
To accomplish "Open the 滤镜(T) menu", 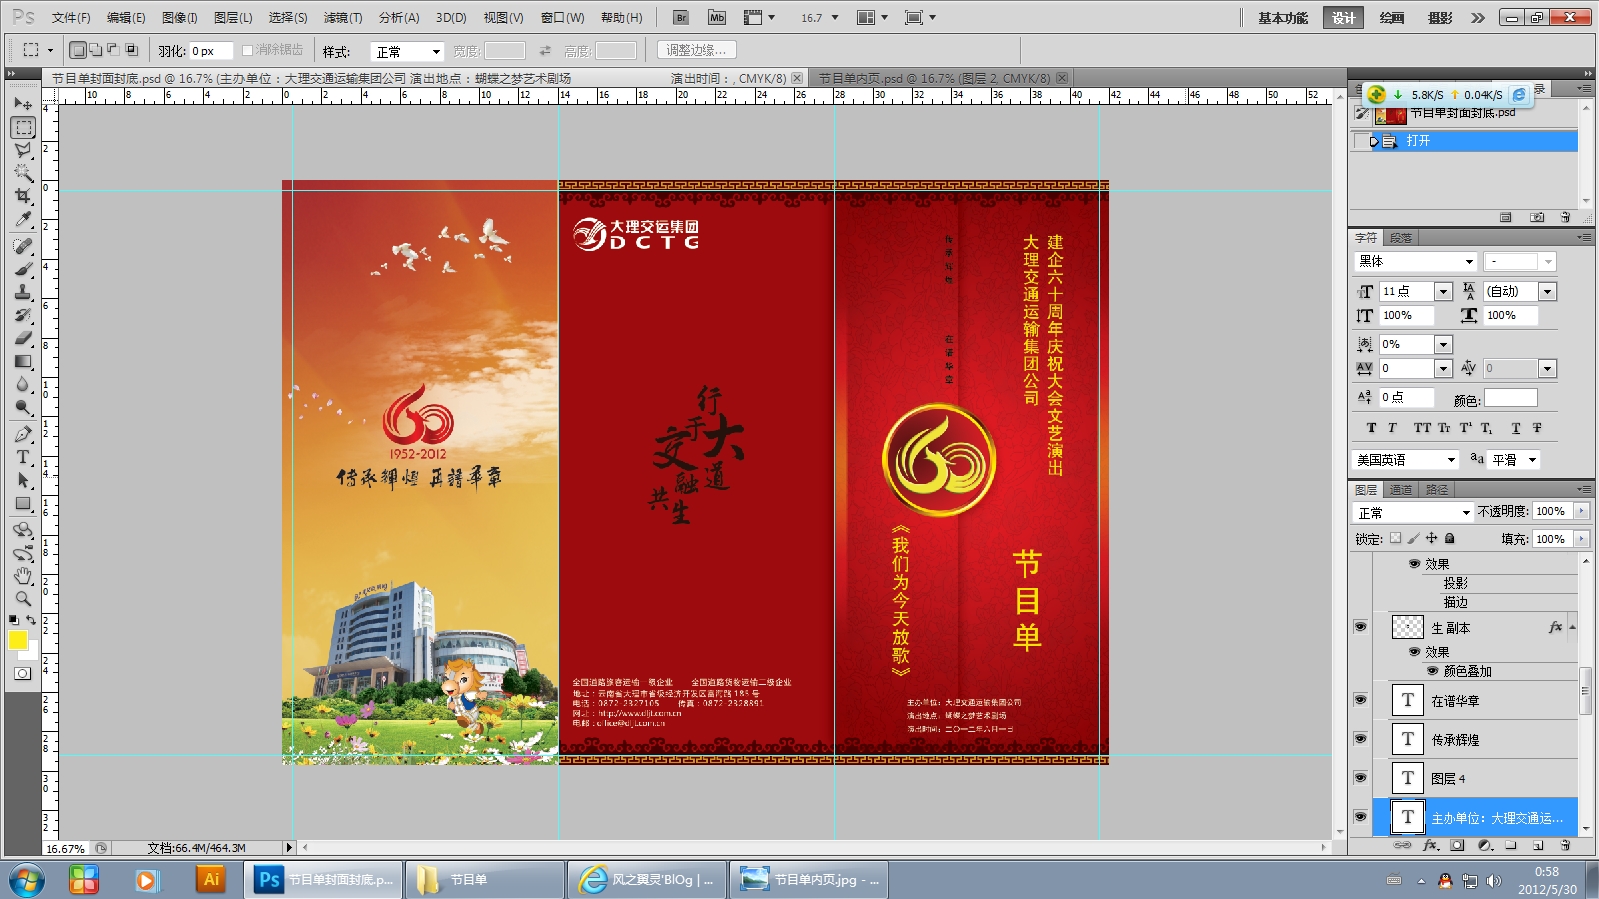I will pyautogui.click(x=342, y=17).
